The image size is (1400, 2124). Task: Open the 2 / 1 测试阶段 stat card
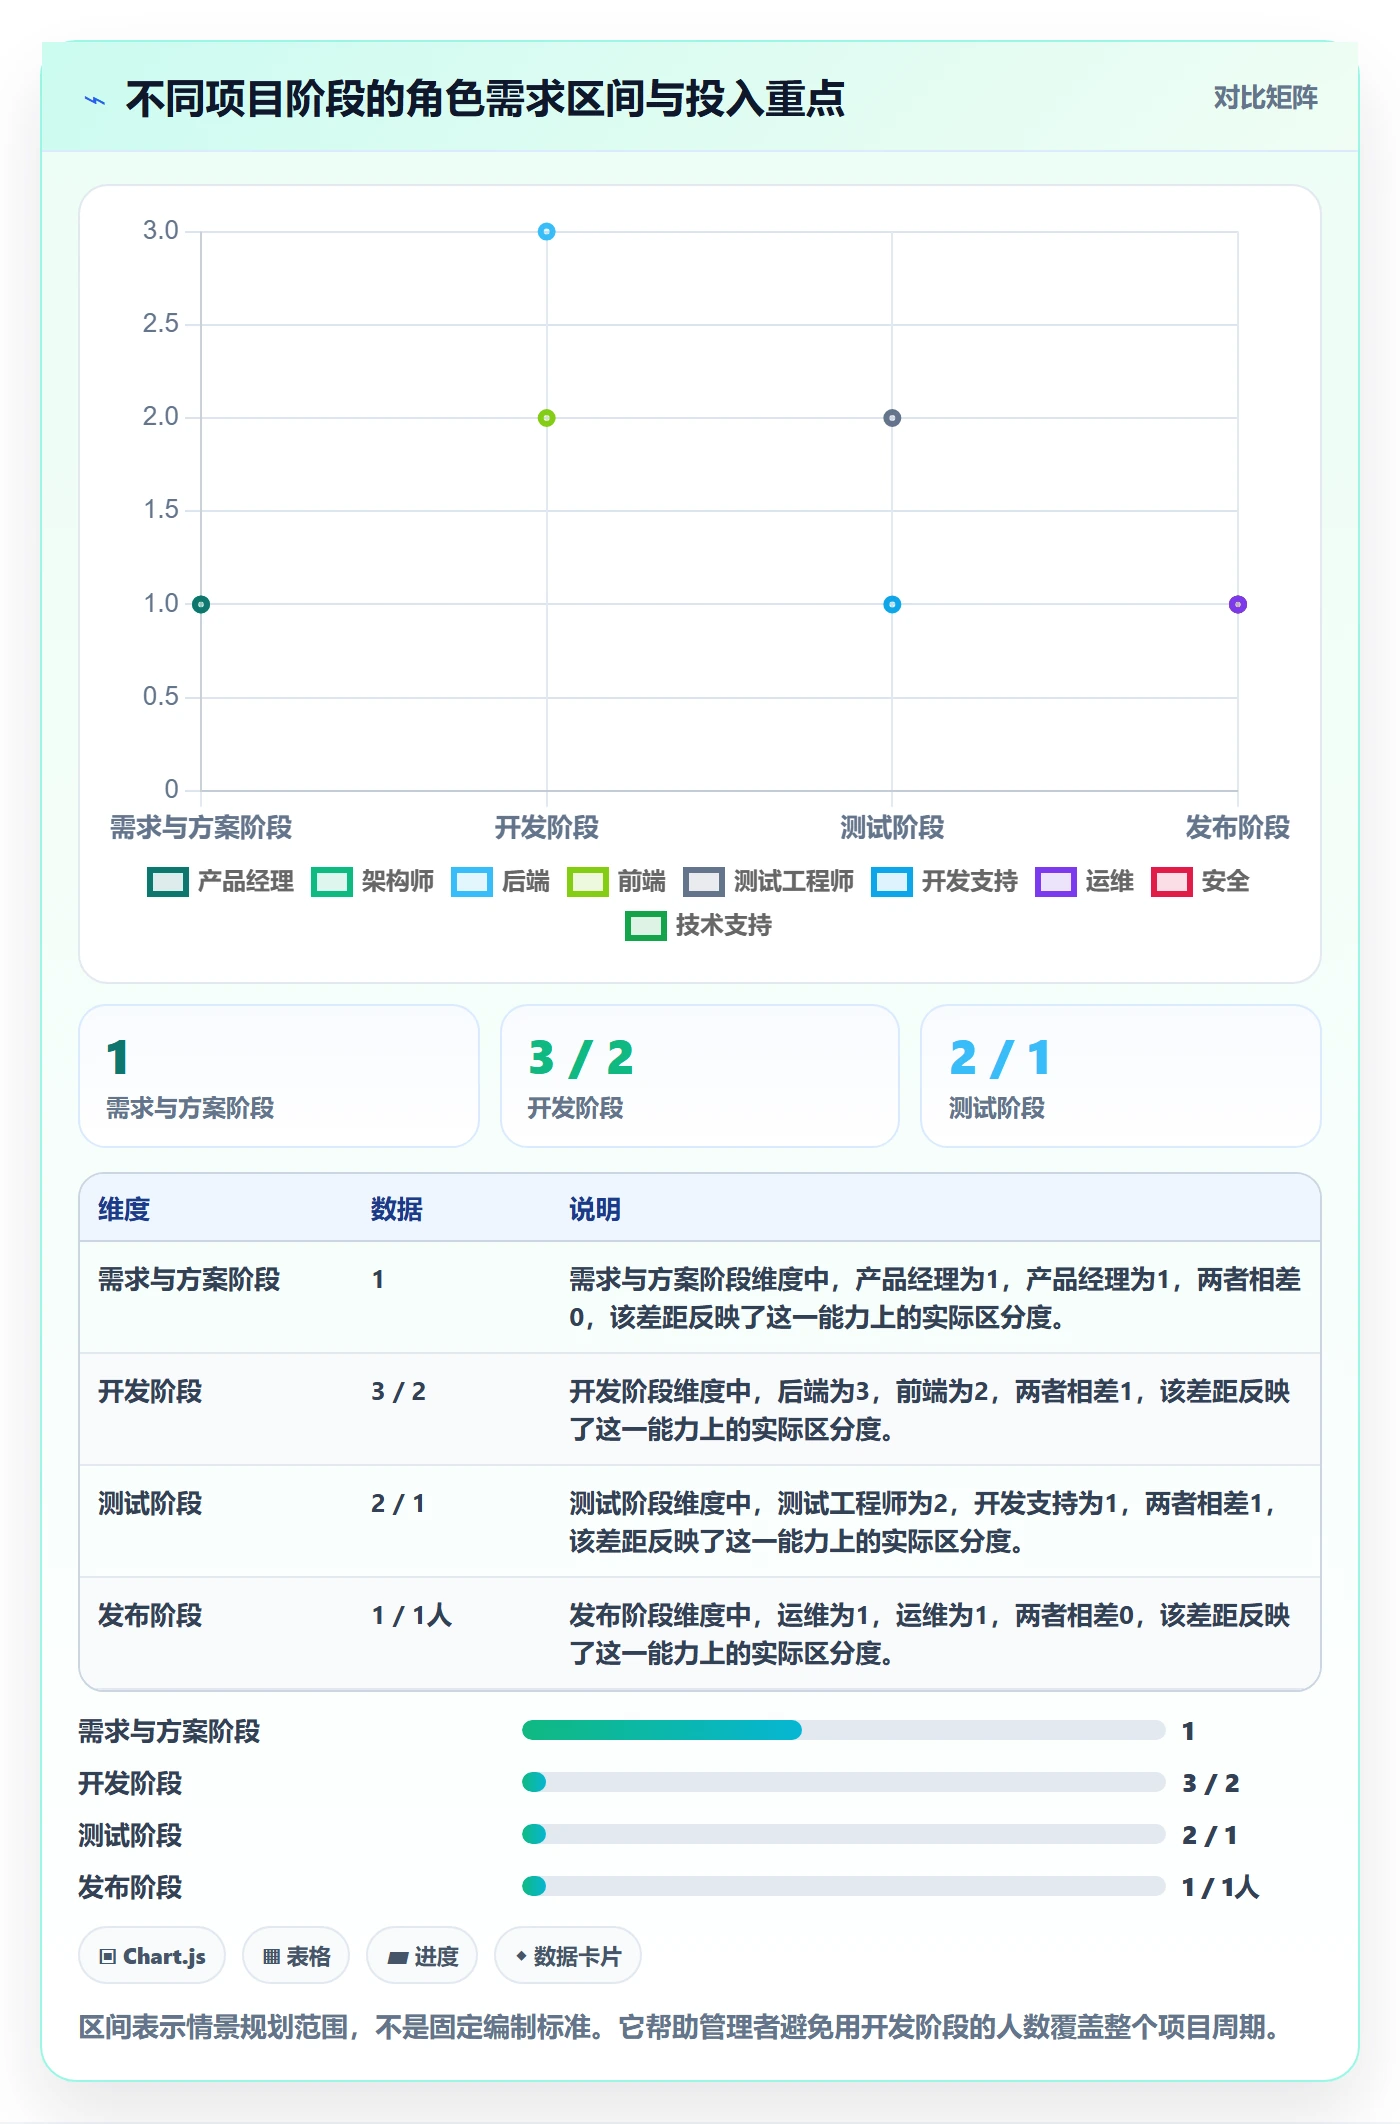[1121, 1076]
